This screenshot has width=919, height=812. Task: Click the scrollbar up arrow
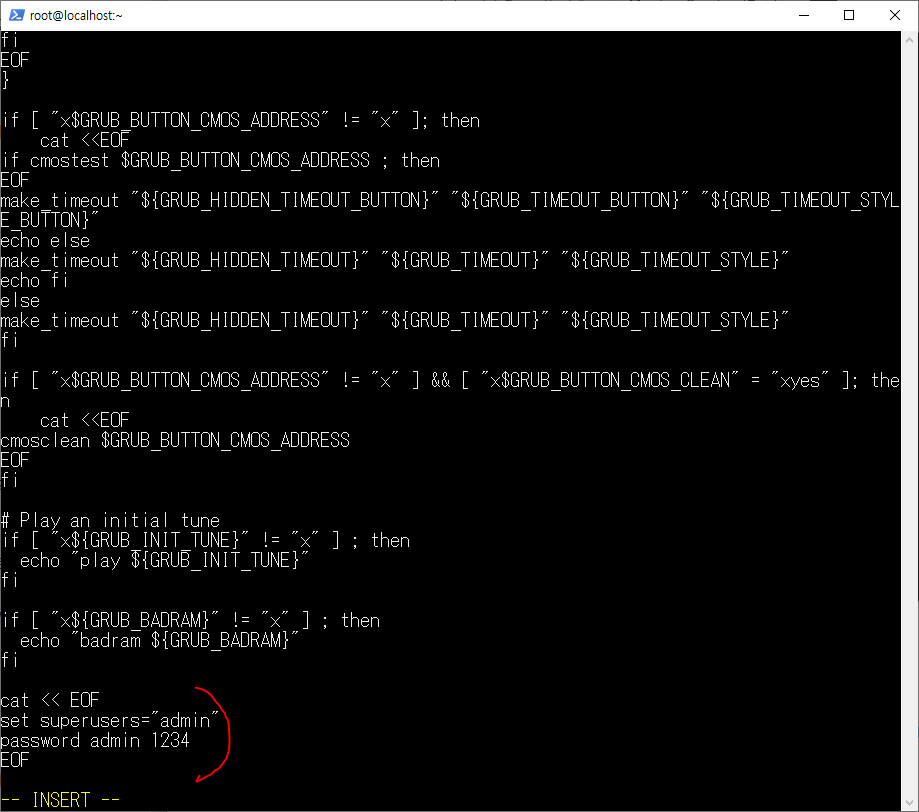tap(909, 40)
